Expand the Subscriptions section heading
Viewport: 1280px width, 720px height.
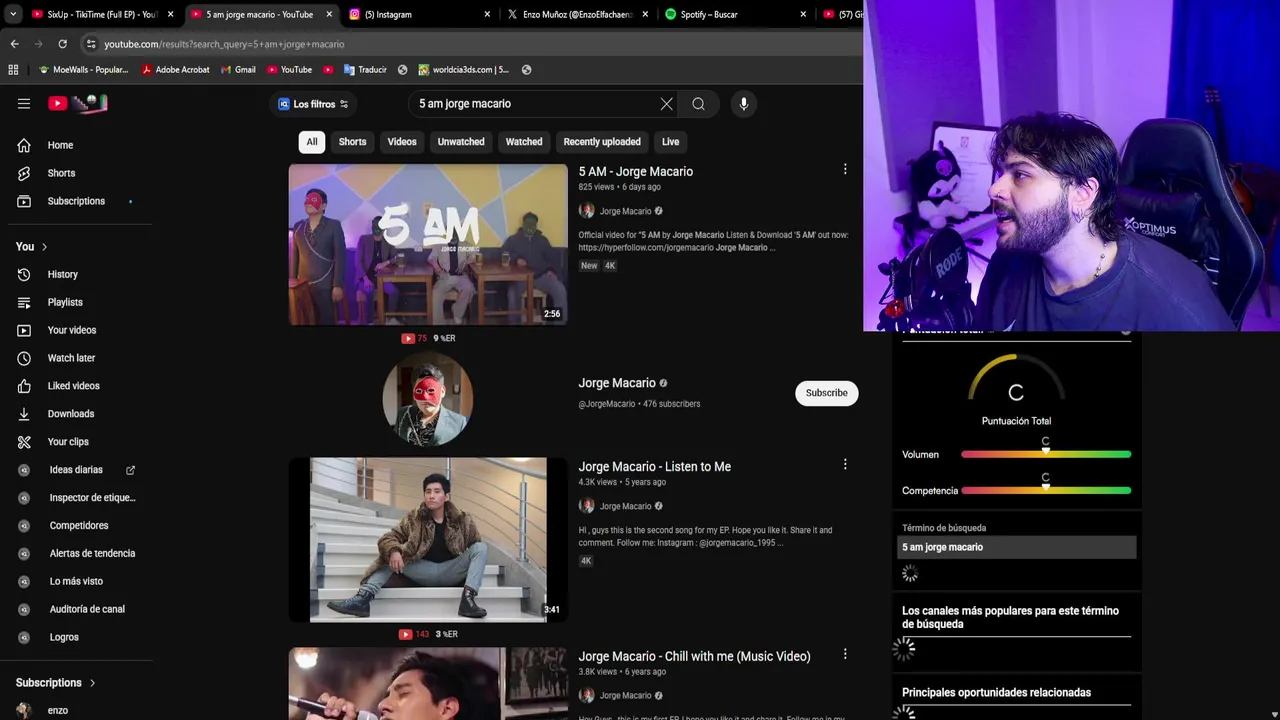coord(56,683)
